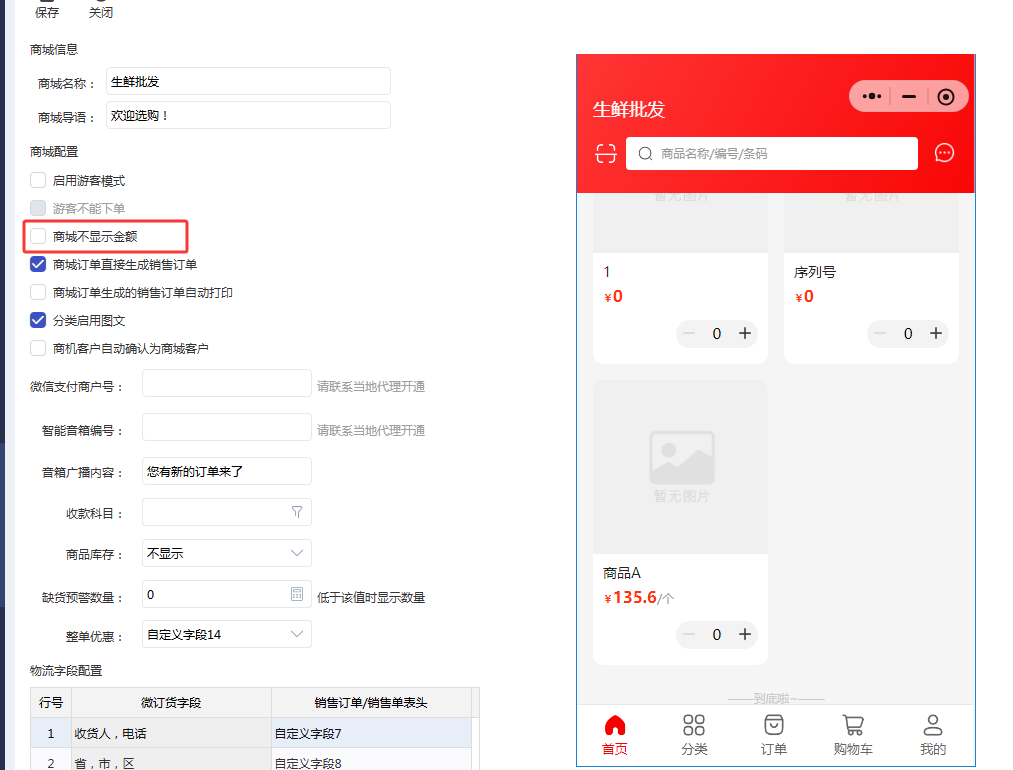Expand the 商品库存 dropdown
The image size is (1013, 770).
[x=297, y=553]
